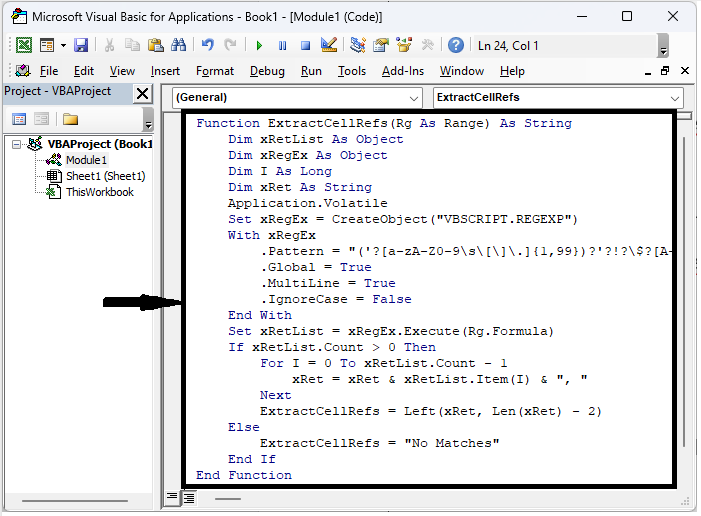Save the workbook with the Save icon
The width and height of the screenshot is (701, 516).
[81, 45]
